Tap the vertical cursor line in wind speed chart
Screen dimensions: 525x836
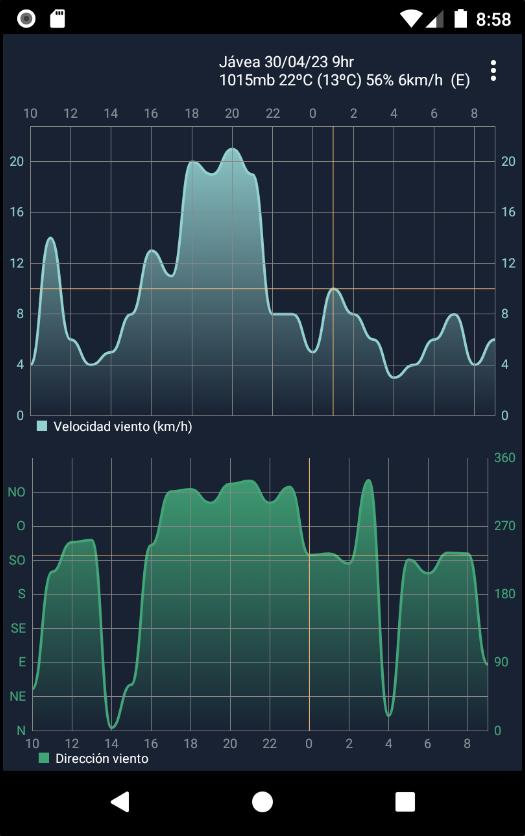click(x=333, y=271)
